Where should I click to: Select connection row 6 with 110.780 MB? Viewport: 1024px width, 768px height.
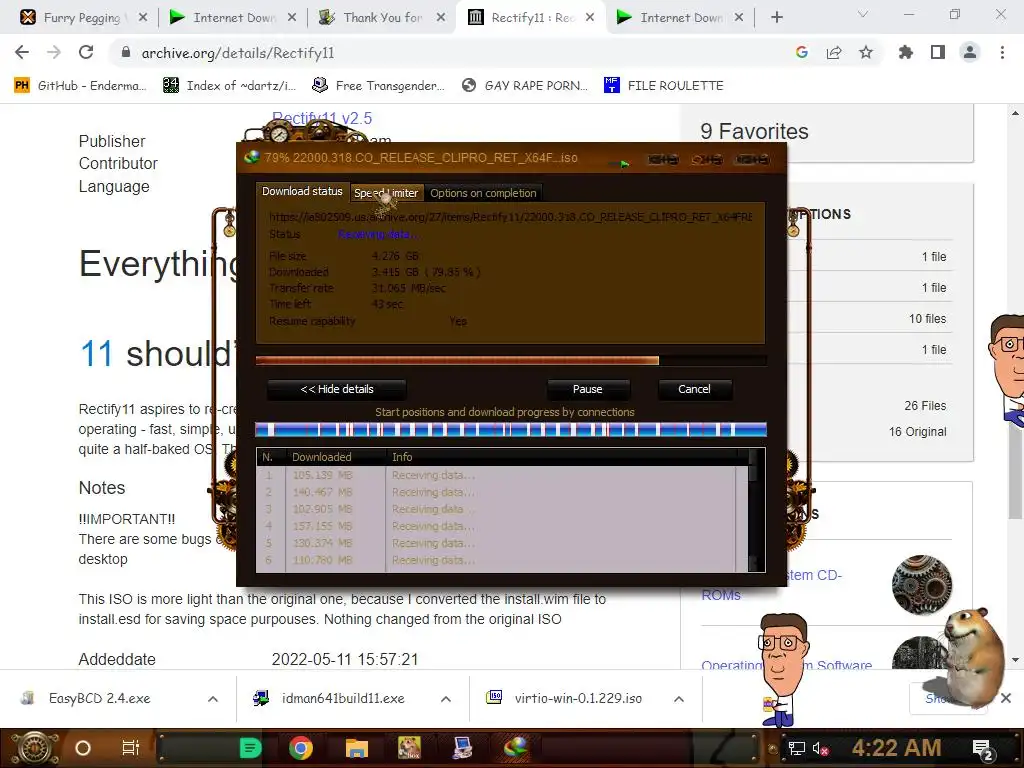[x=502, y=560]
